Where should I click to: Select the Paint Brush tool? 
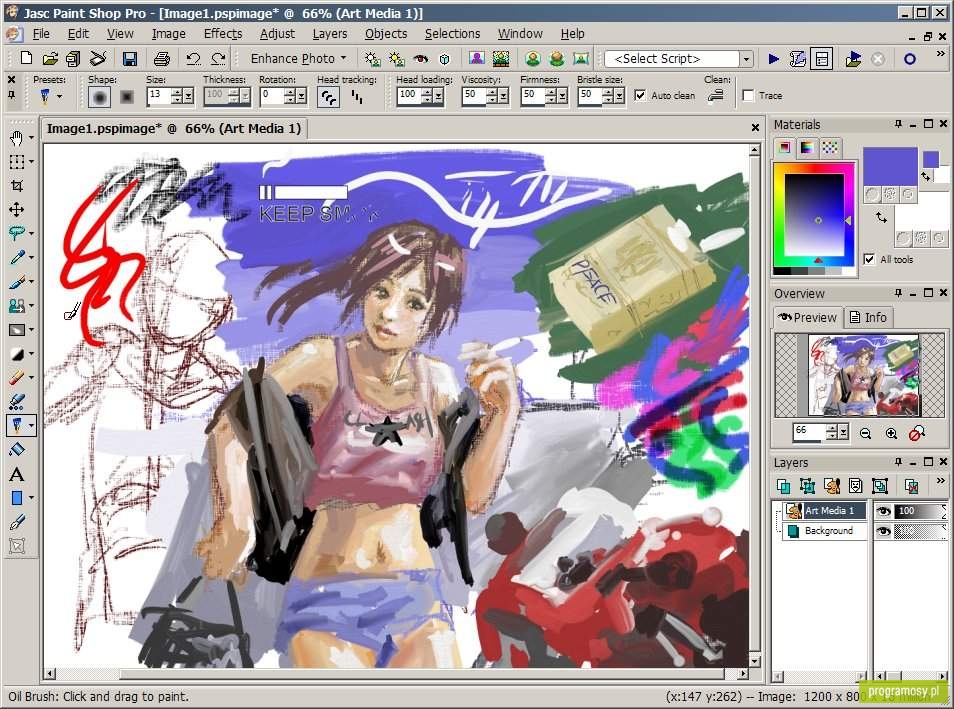click(x=16, y=282)
